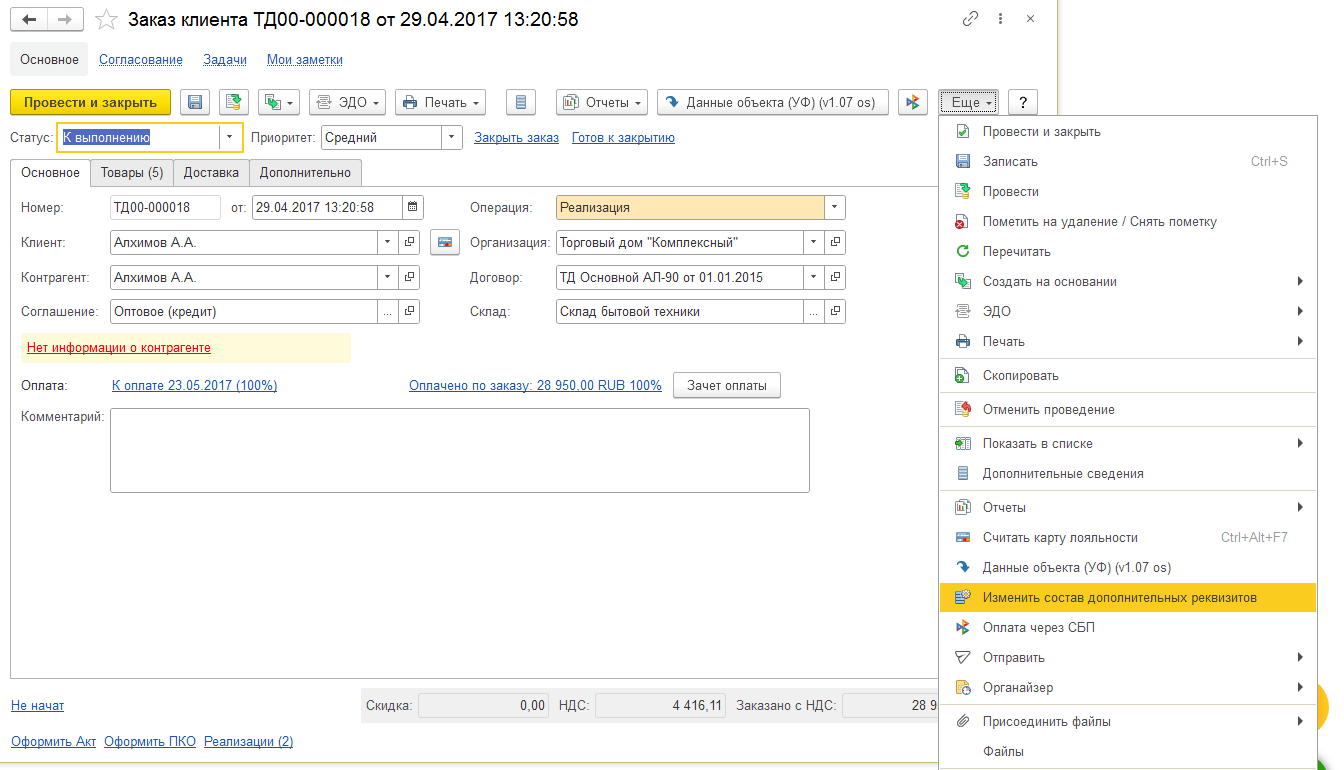1344x770 pixels.
Task: Click the Оформить Акт link
Action: click(x=54, y=742)
